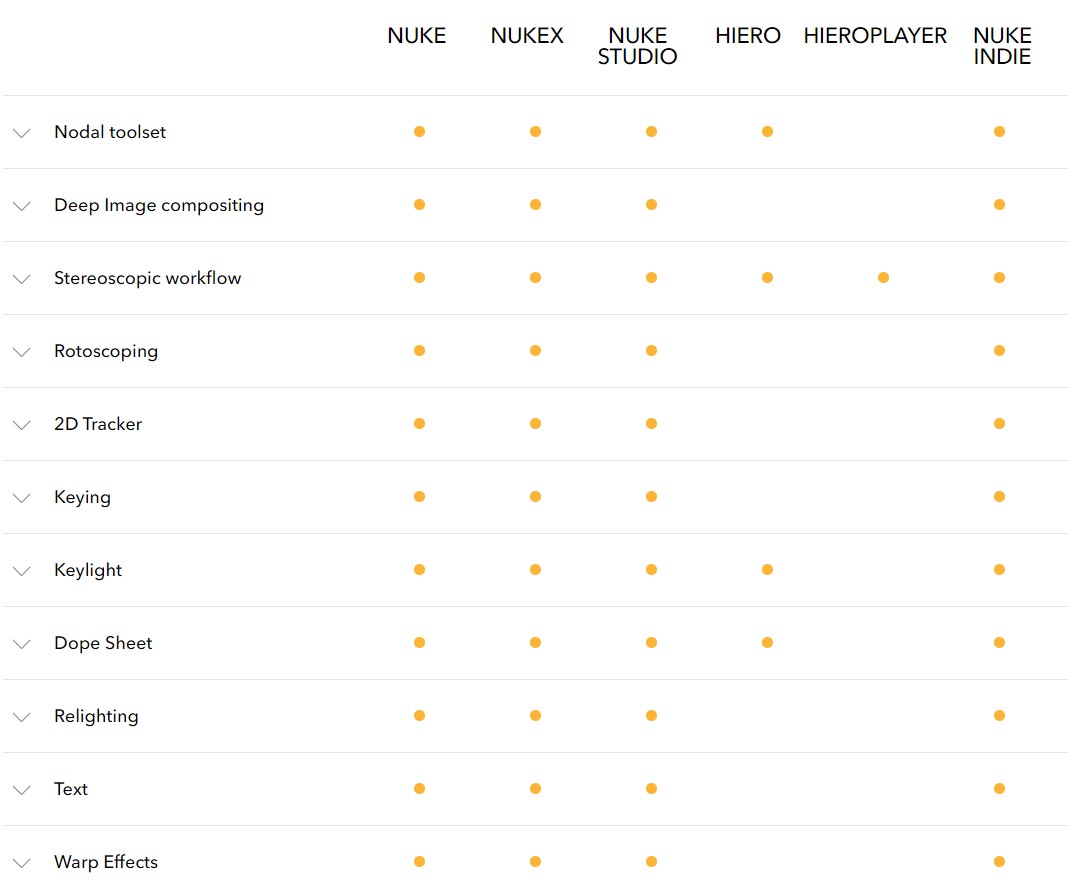This screenshot has width=1073, height=895.
Task: Click the Deep Image compositing dot under NUKE STUDIO
Action: (651, 205)
